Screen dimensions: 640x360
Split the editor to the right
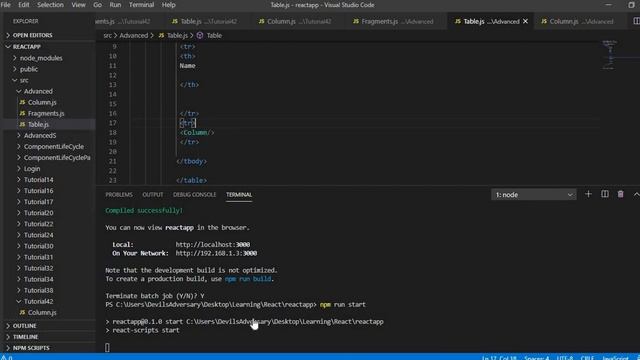(636, 21)
